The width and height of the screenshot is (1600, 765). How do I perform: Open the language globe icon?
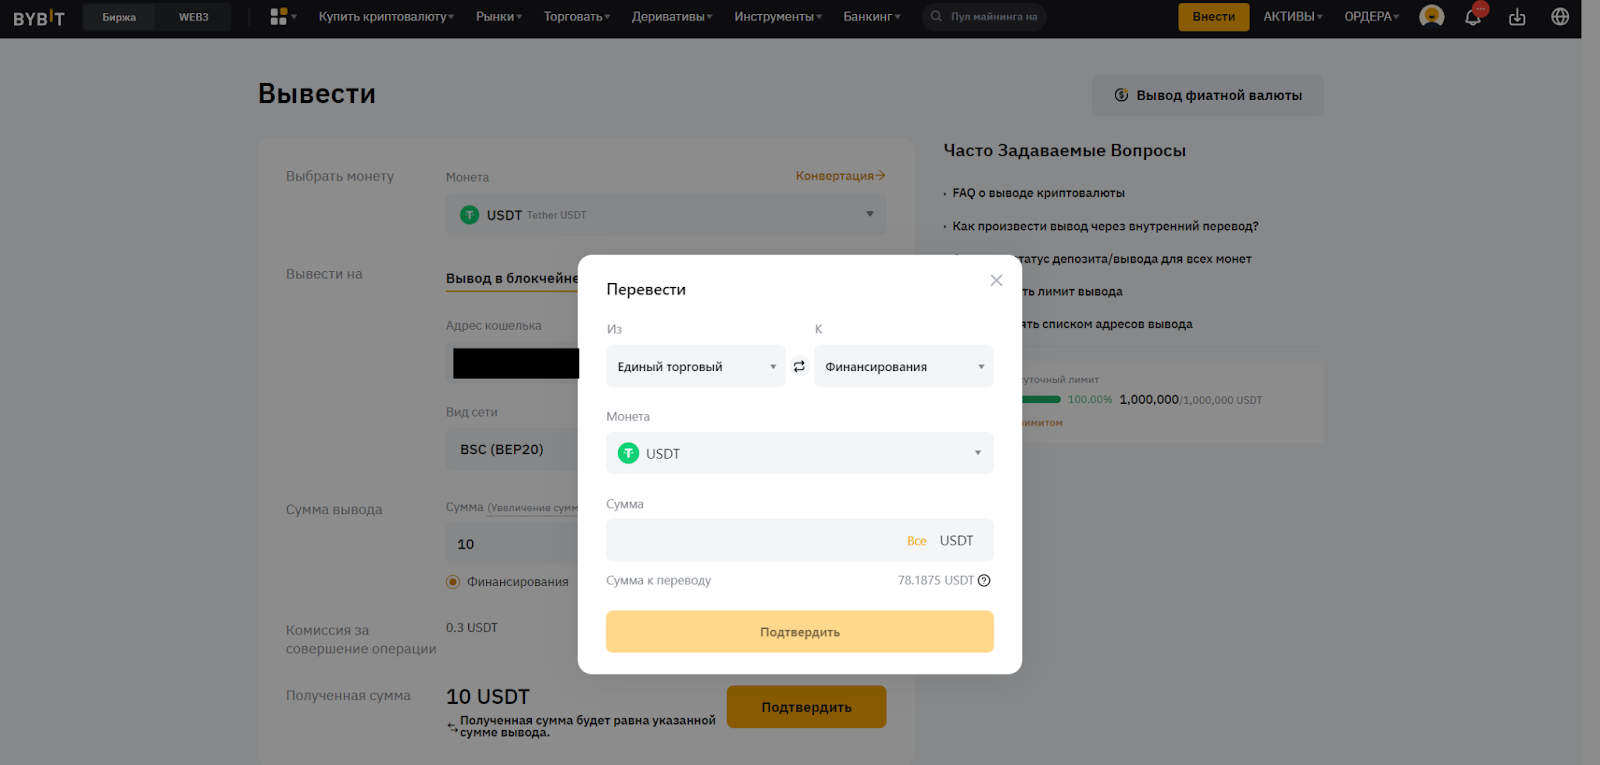point(1560,17)
